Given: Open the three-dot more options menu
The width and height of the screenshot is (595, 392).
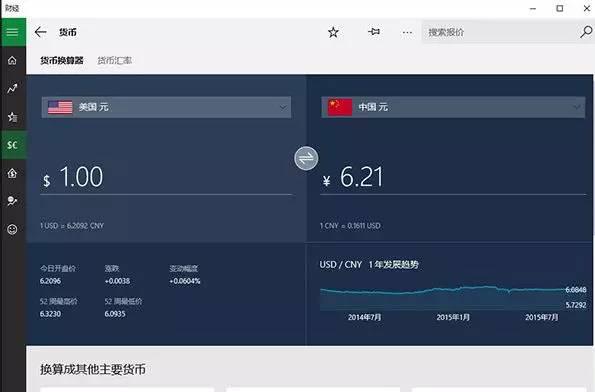Looking at the screenshot, I should click(407, 33).
